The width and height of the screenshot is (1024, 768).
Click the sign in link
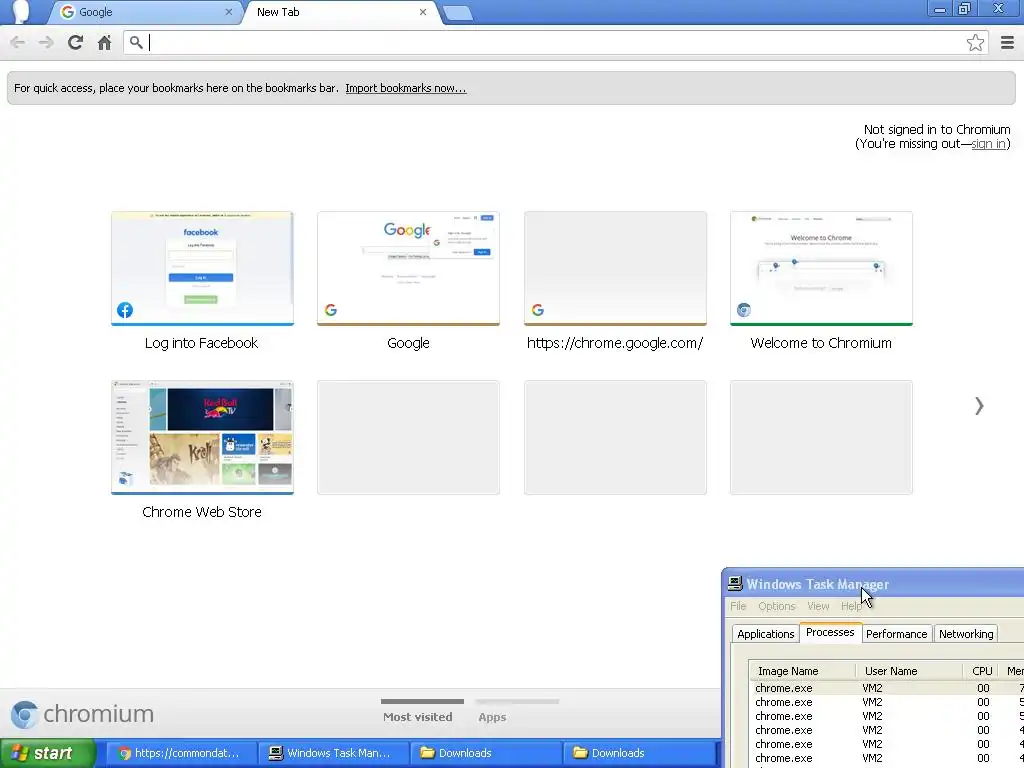pos(988,144)
